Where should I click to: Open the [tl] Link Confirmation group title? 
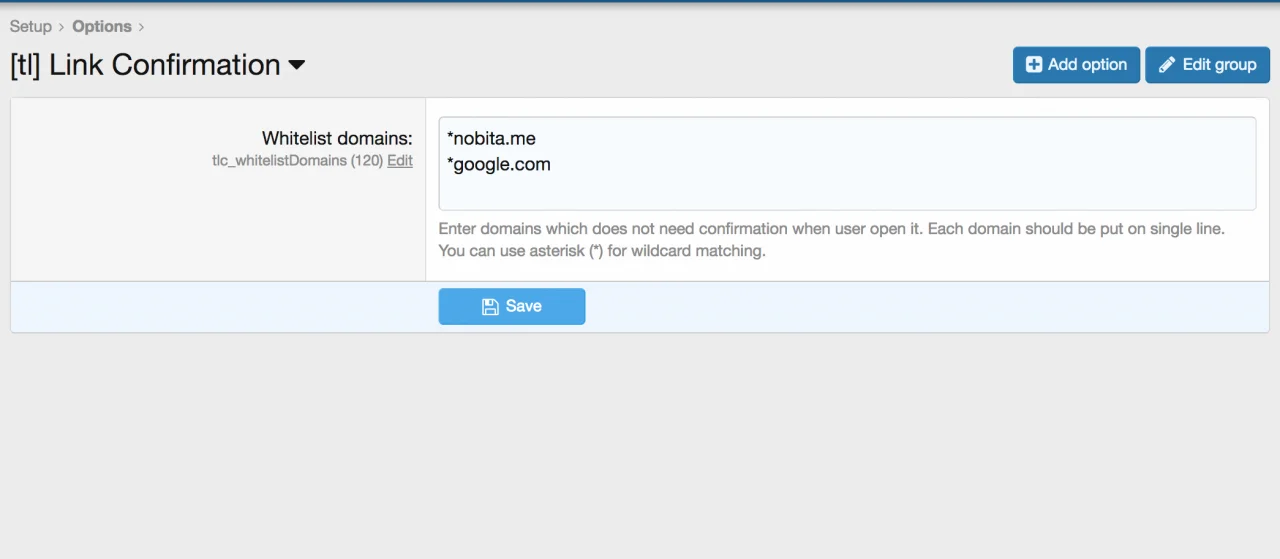pyautogui.click(x=145, y=65)
